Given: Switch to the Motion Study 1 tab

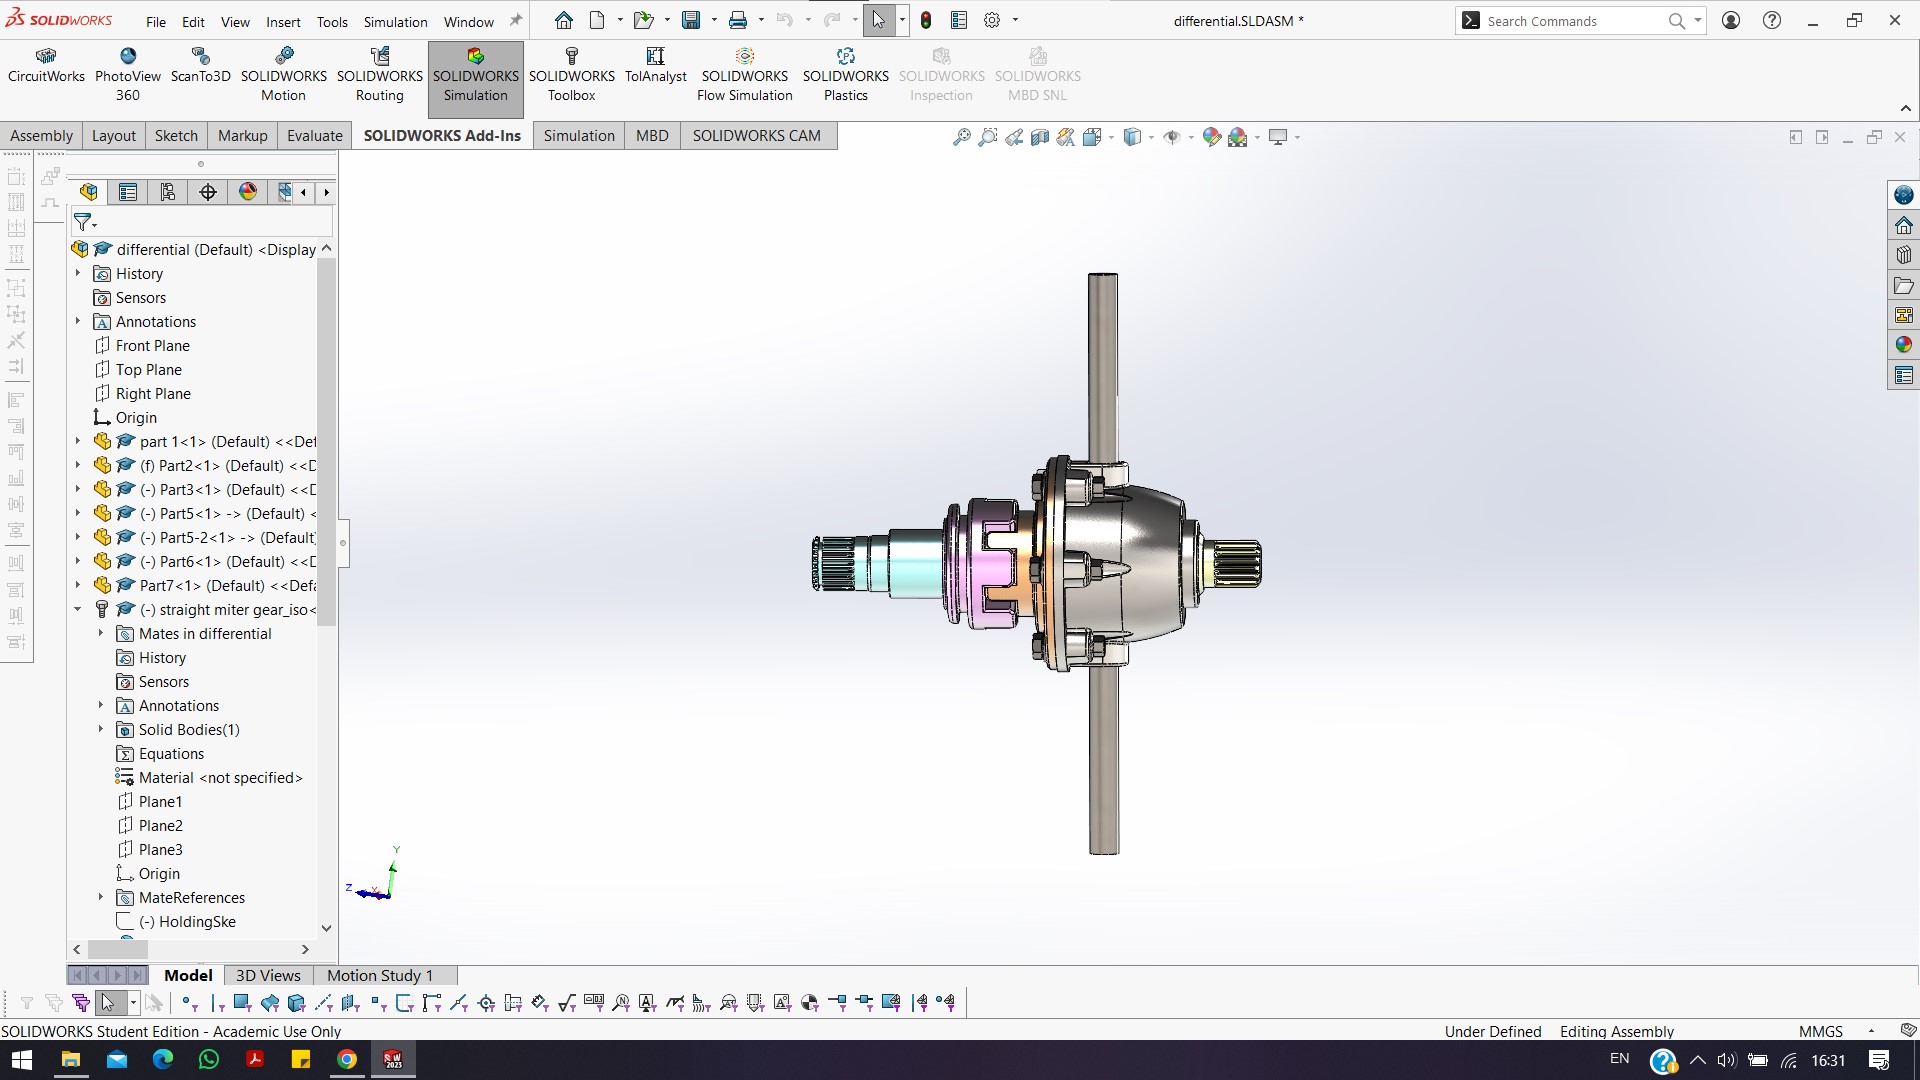Looking at the screenshot, I should [x=380, y=976].
